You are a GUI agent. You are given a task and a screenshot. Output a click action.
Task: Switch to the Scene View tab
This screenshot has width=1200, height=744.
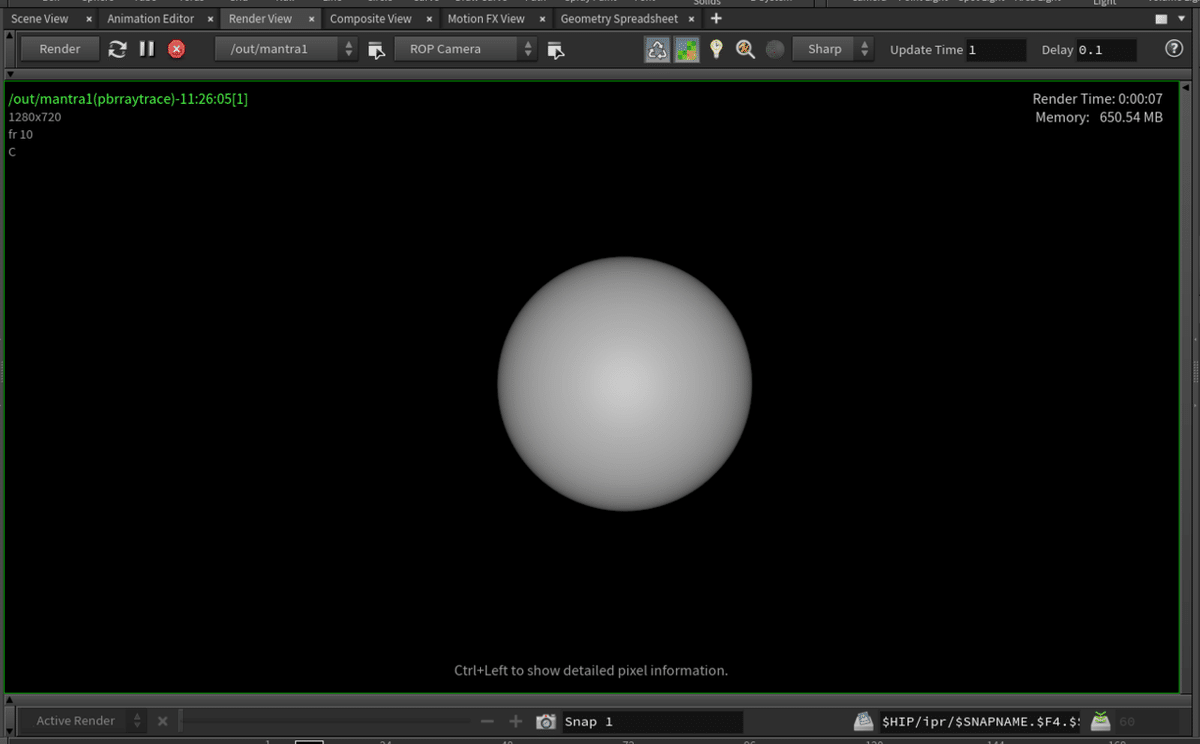tap(40, 18)
